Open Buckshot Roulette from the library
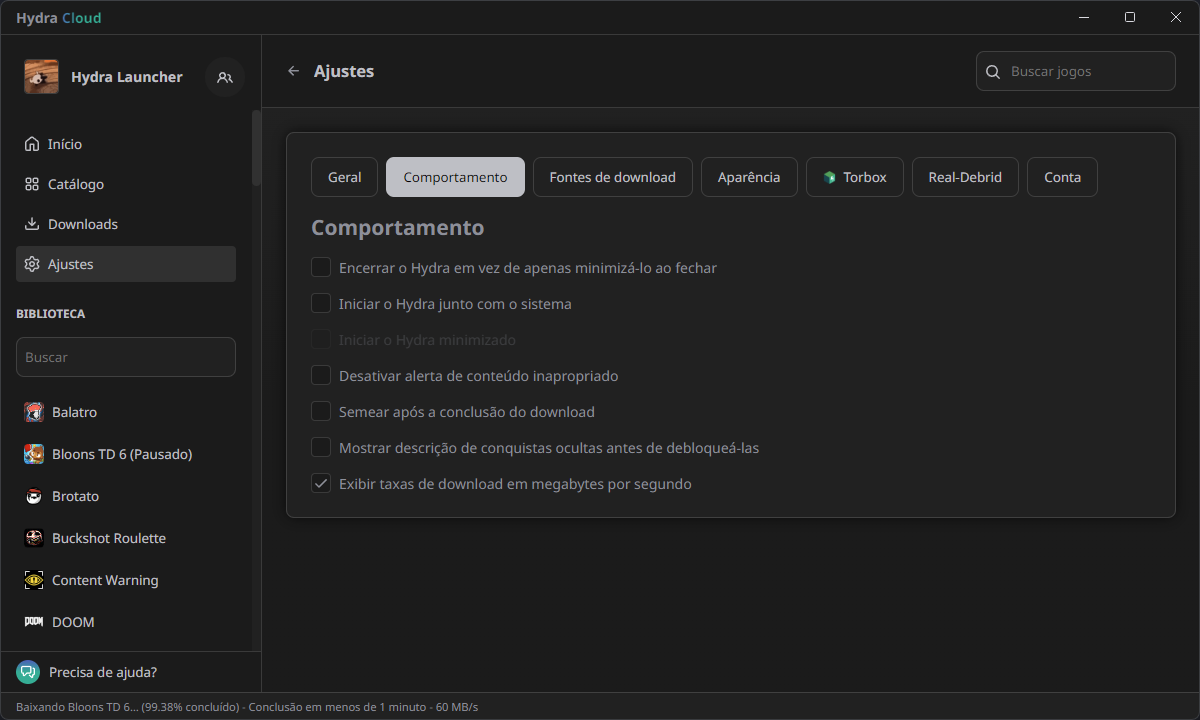1200x720 pixels. point(108,538)
